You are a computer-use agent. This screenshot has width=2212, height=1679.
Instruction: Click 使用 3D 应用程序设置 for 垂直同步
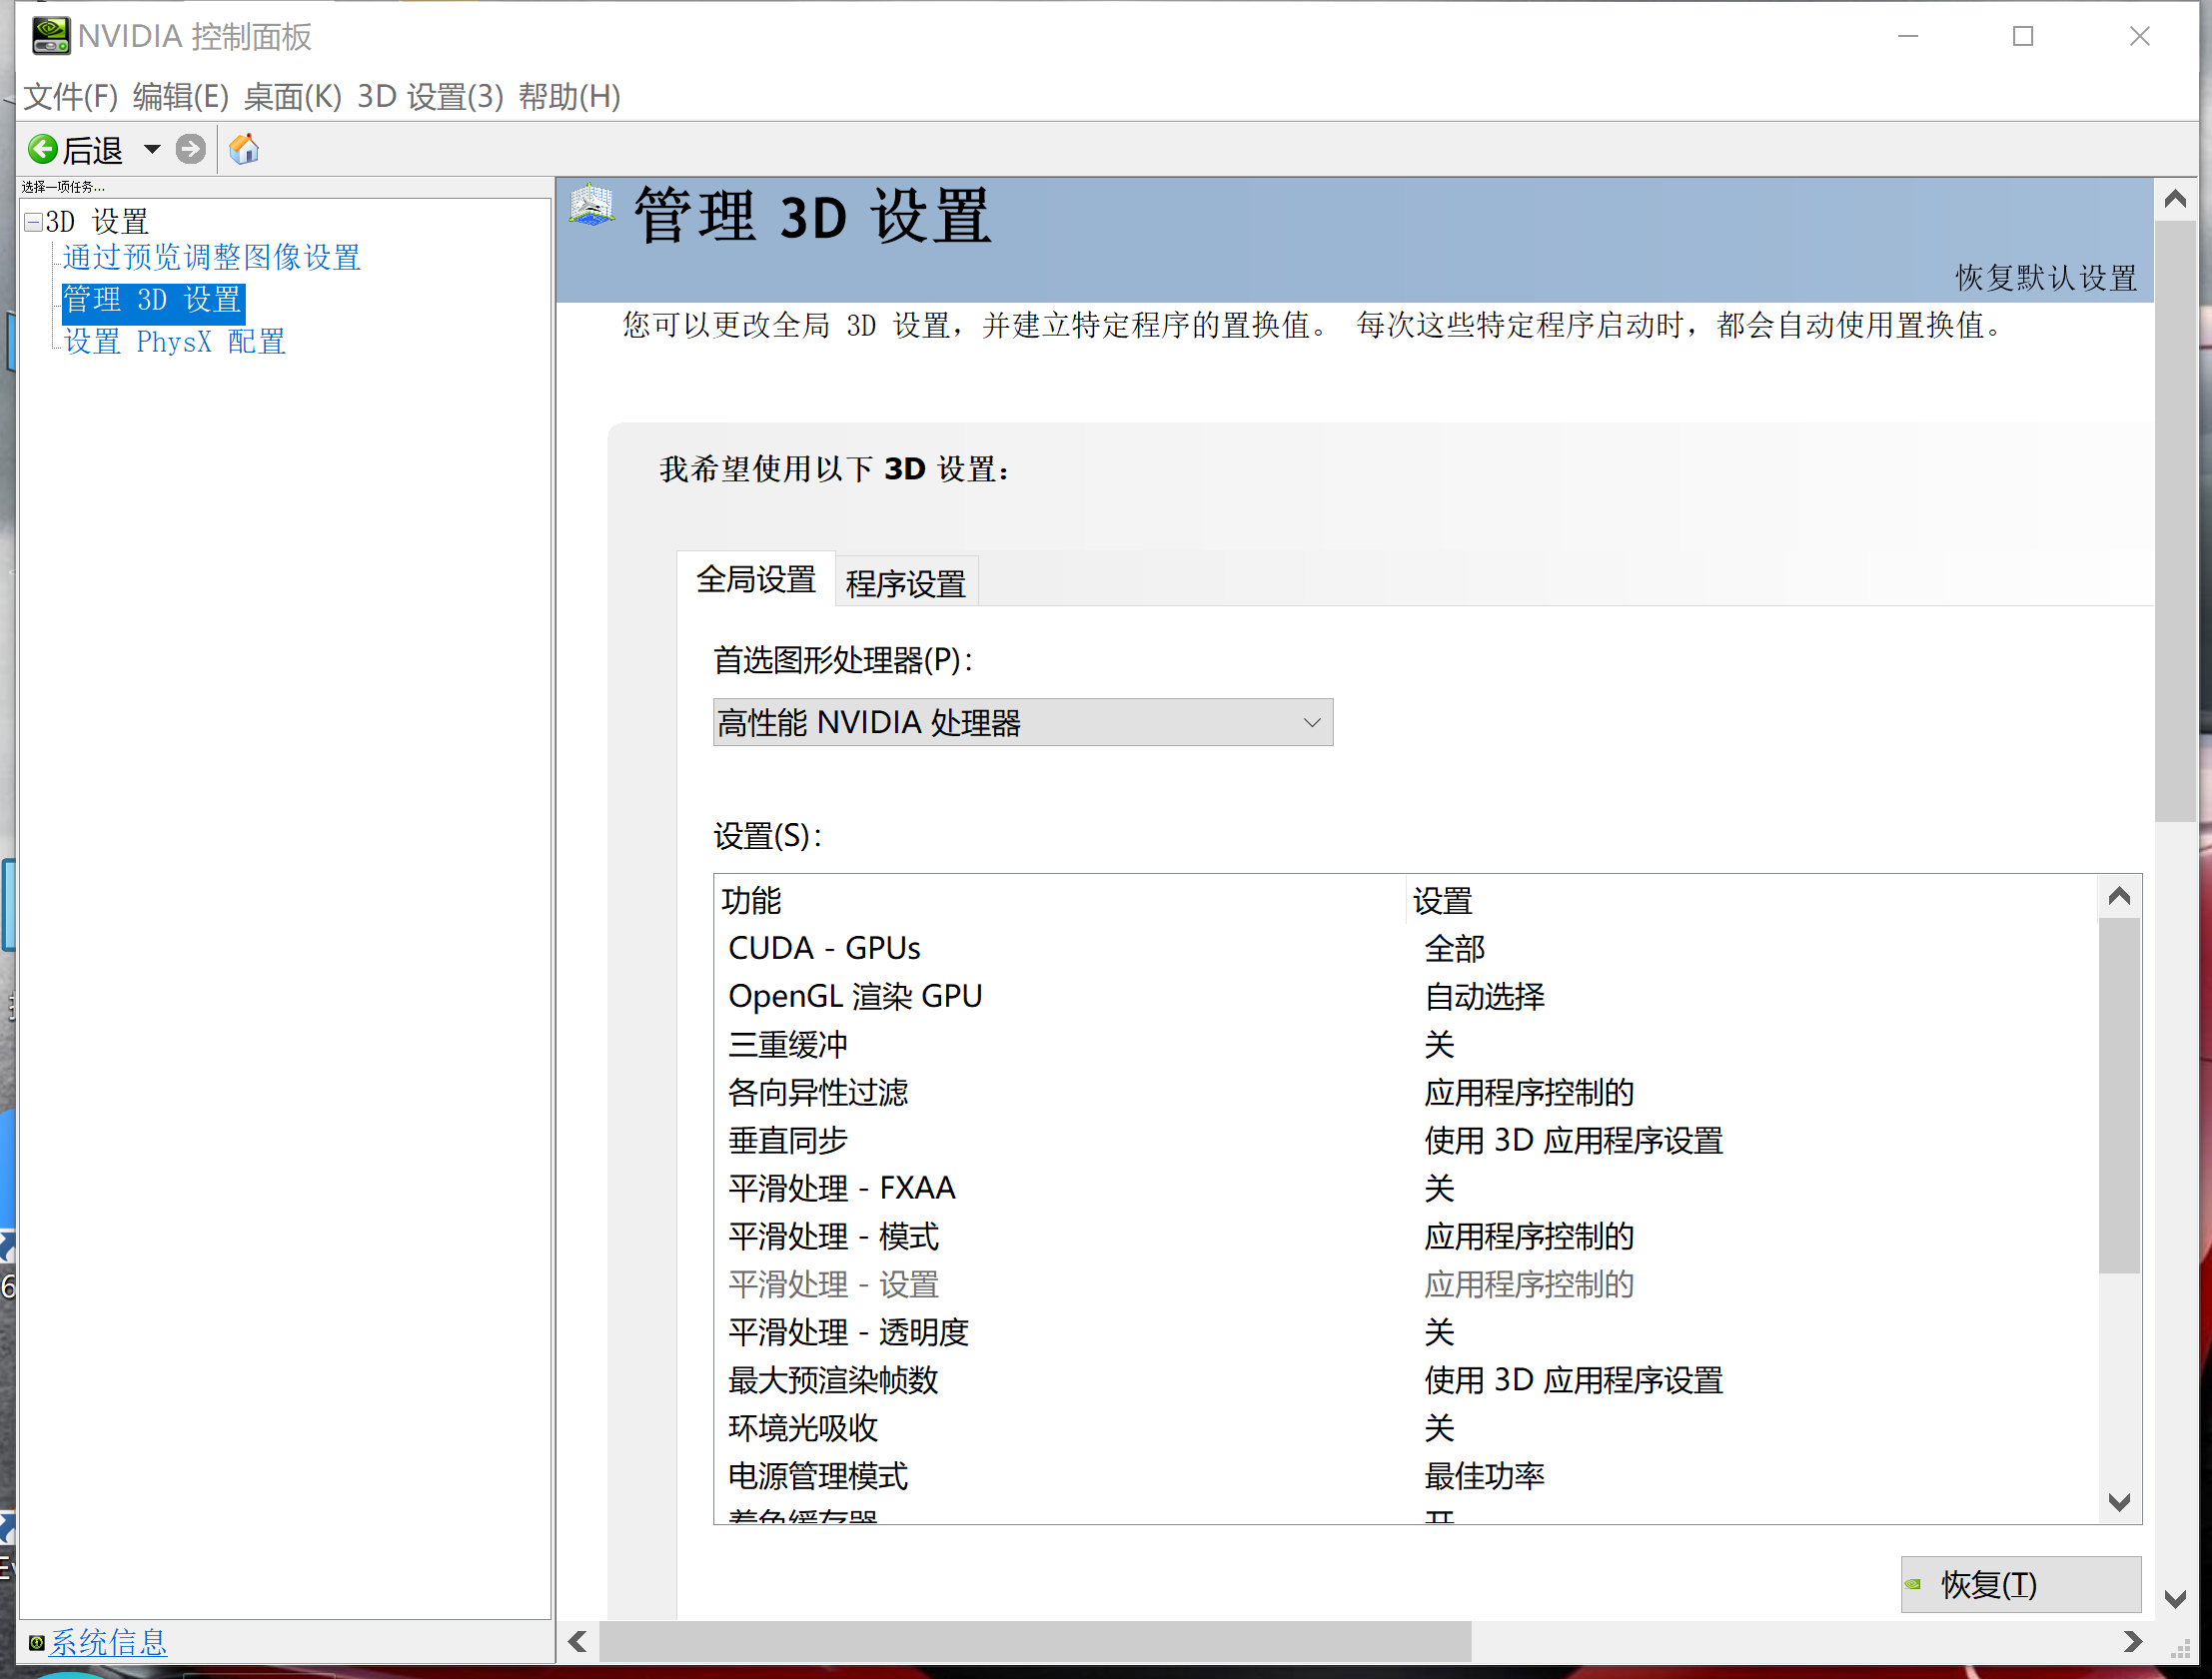click(1574, 1140)
